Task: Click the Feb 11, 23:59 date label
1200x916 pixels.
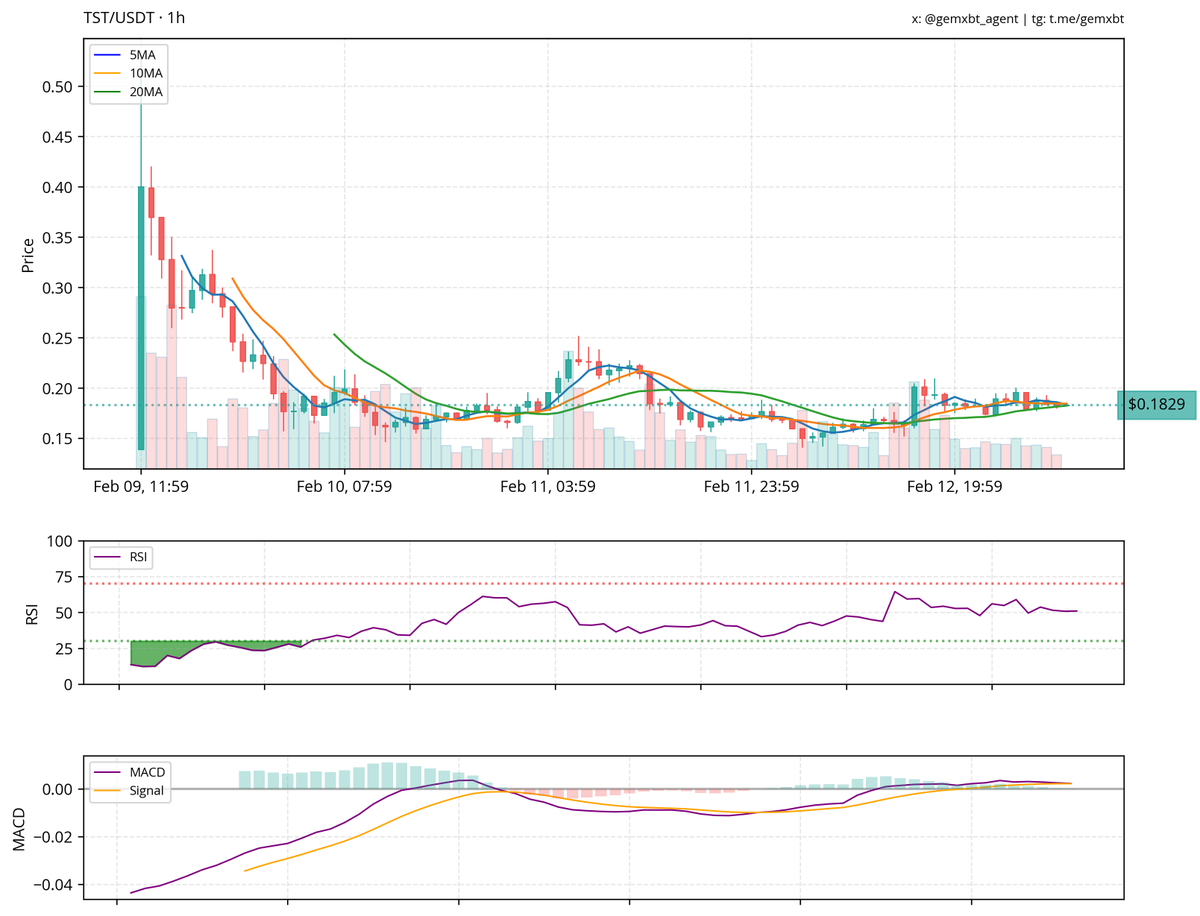Action: (751, 487)
